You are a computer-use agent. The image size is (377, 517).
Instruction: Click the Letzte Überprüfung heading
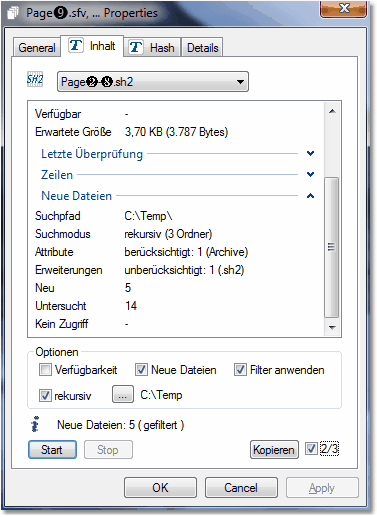point(92,154)
